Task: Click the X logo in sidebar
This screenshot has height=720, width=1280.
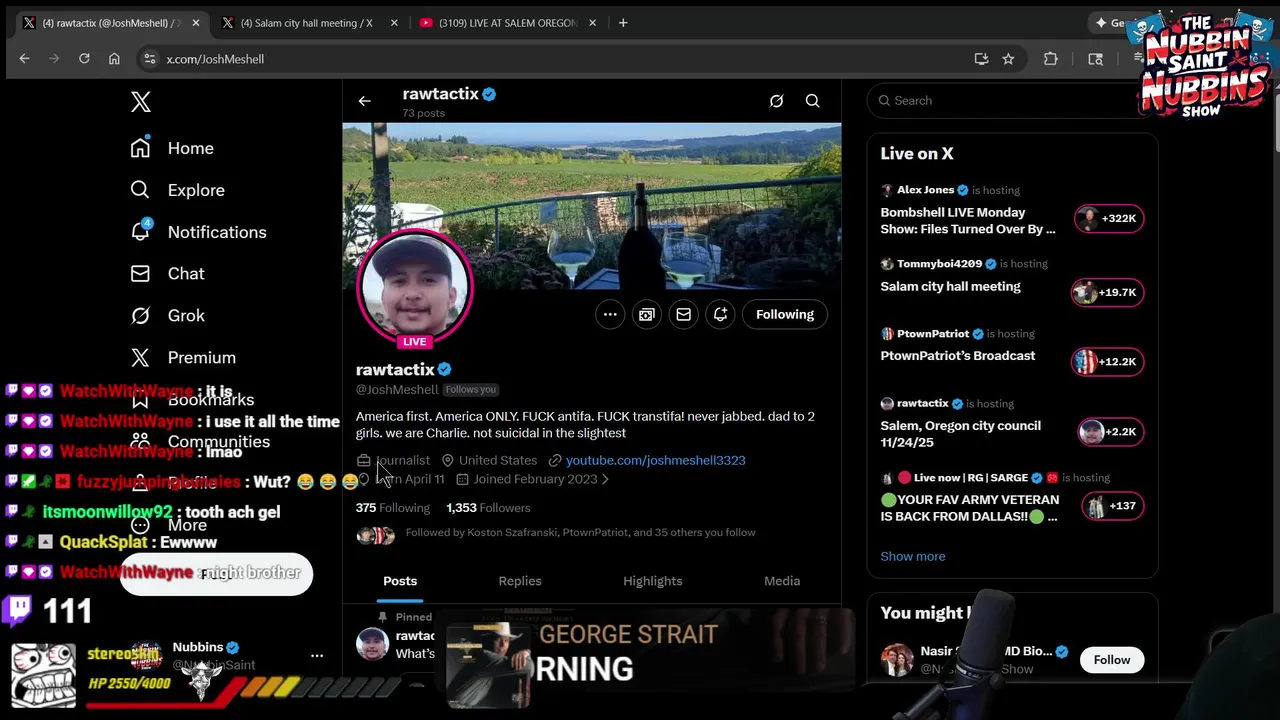Action: pos(141,102)
